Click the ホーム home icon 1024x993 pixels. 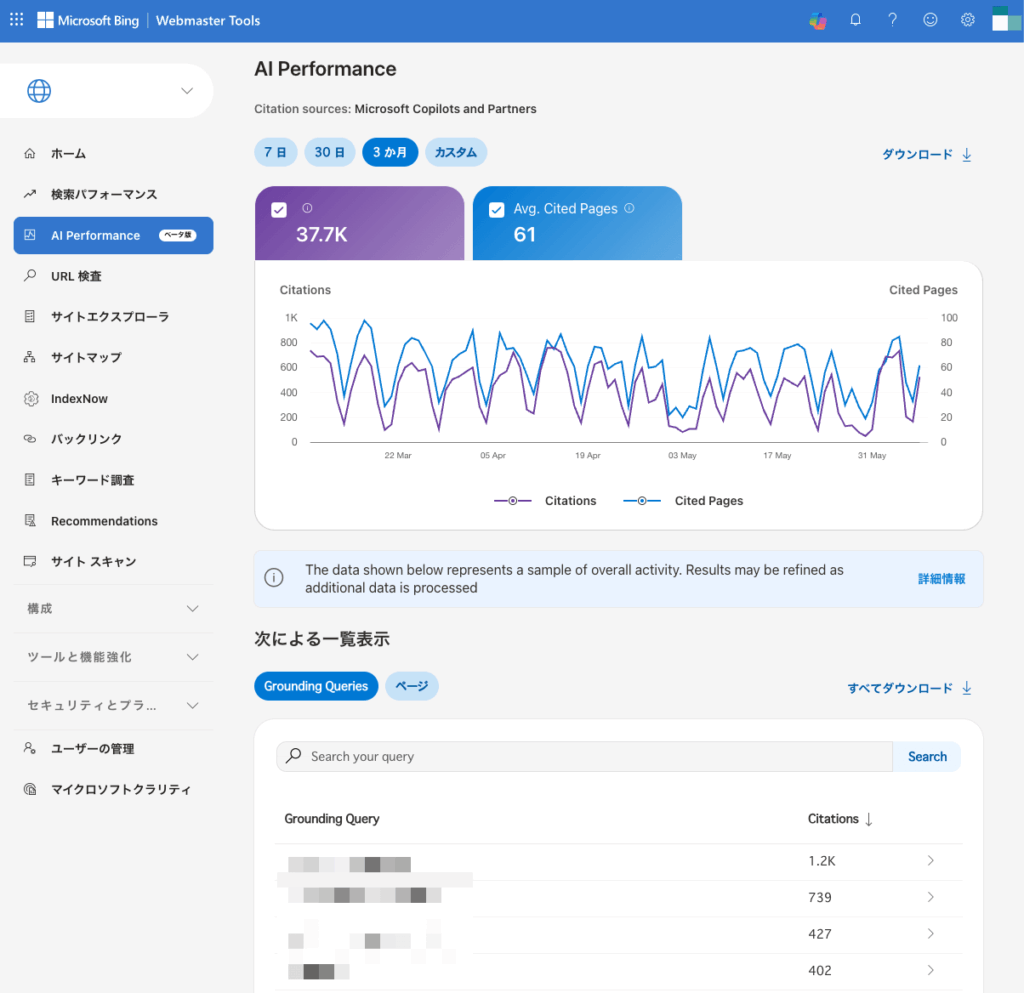[30, 153]
